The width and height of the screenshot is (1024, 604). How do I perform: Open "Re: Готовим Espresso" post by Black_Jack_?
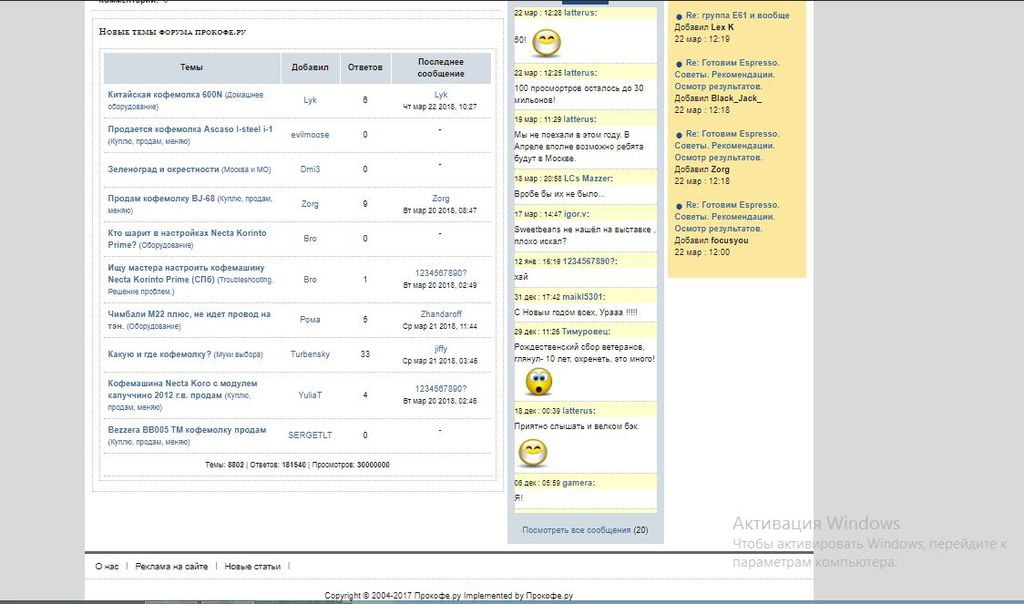[x=727, y=74]
